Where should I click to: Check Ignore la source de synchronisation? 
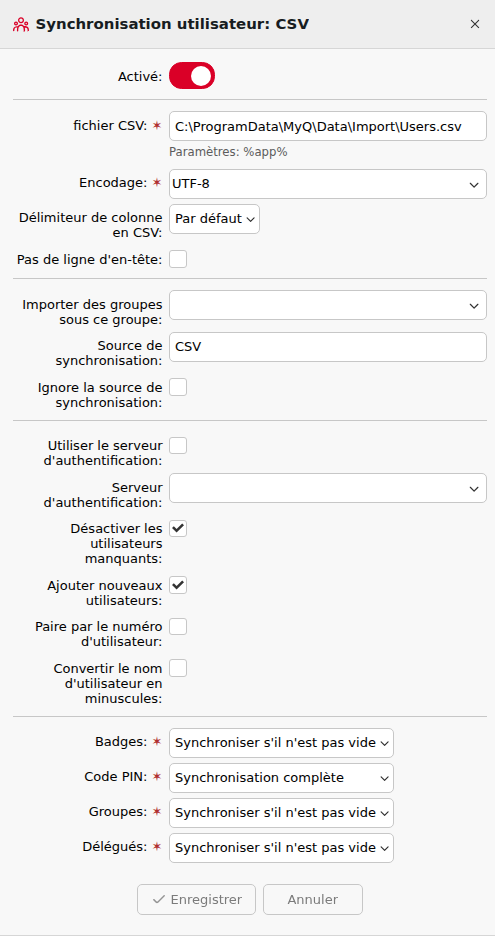click(x=178, y=387)
